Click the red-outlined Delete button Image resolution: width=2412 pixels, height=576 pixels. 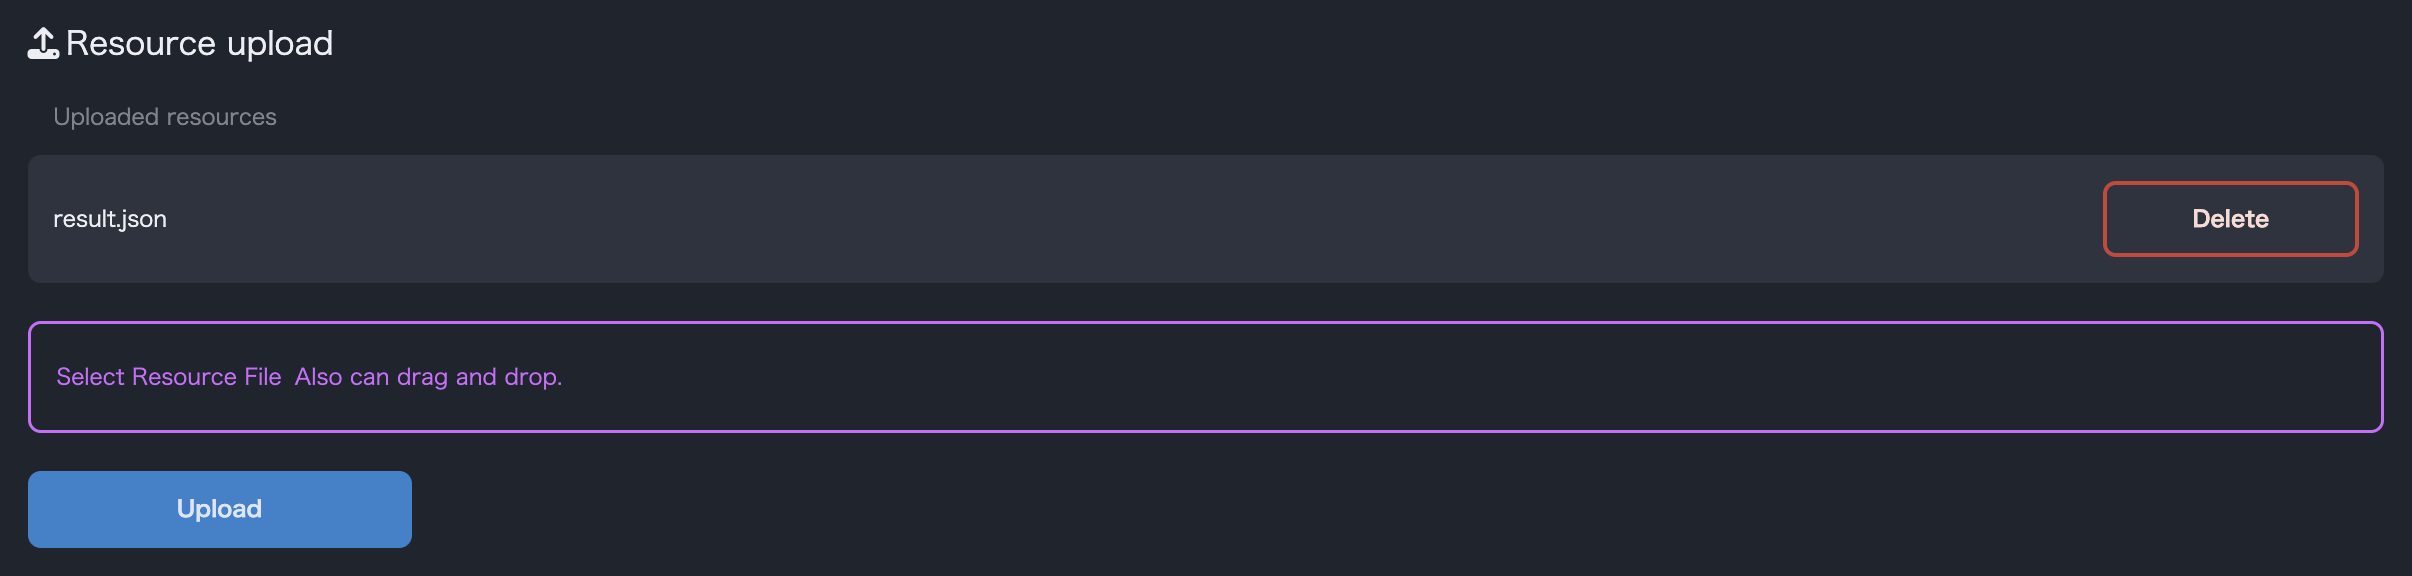click(x=2230, y=219)
